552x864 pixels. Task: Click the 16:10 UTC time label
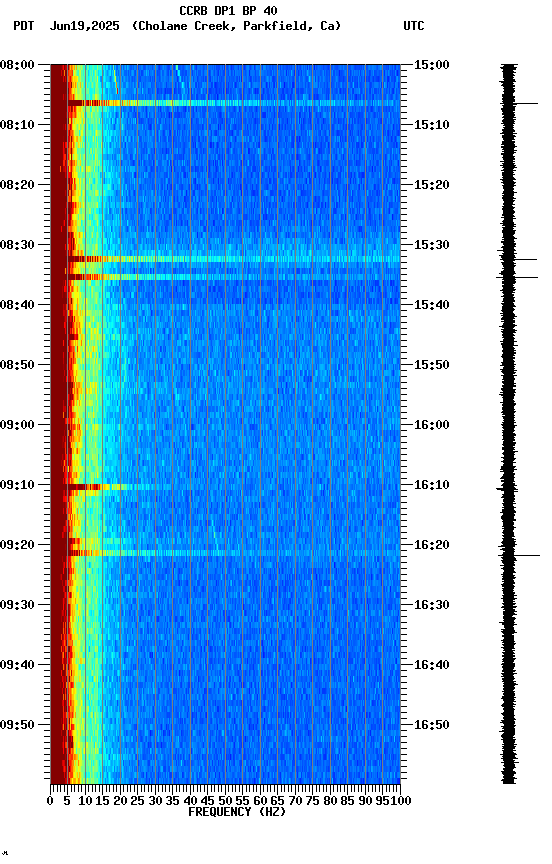pyautogui.click(x=431, y=485)
